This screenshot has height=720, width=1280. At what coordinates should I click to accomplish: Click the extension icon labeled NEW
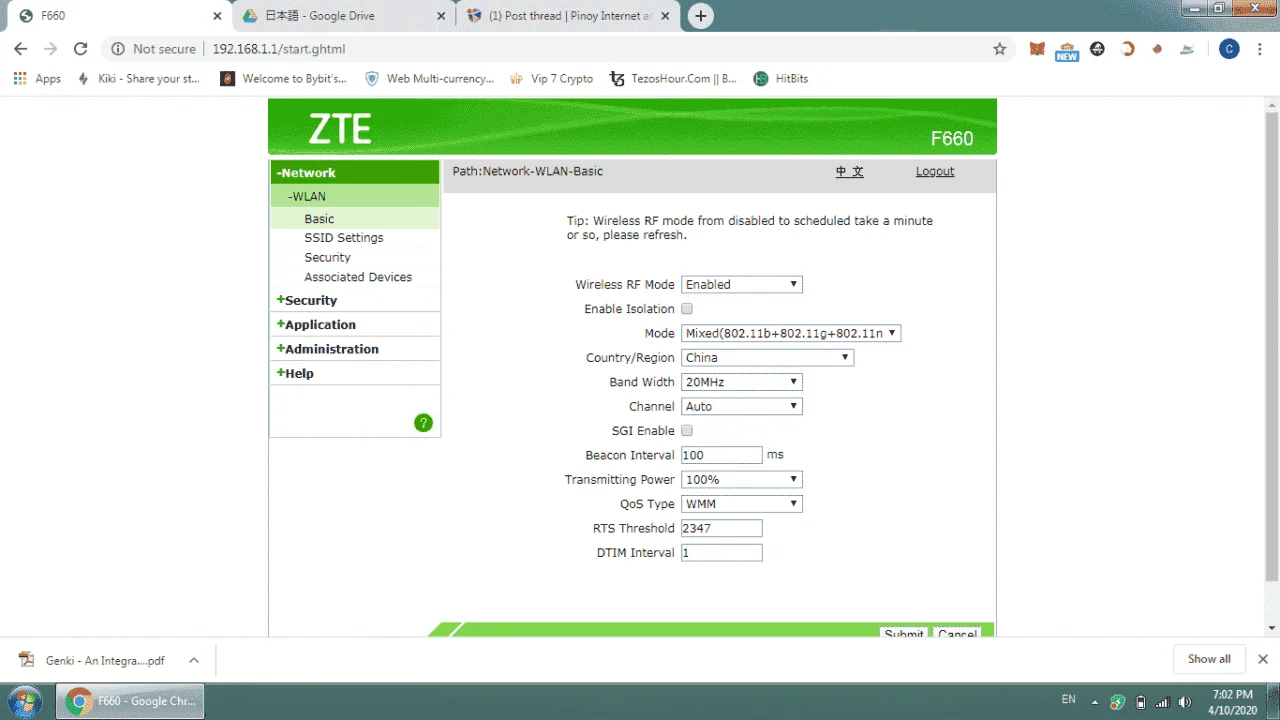click(x=1067, y=50)
